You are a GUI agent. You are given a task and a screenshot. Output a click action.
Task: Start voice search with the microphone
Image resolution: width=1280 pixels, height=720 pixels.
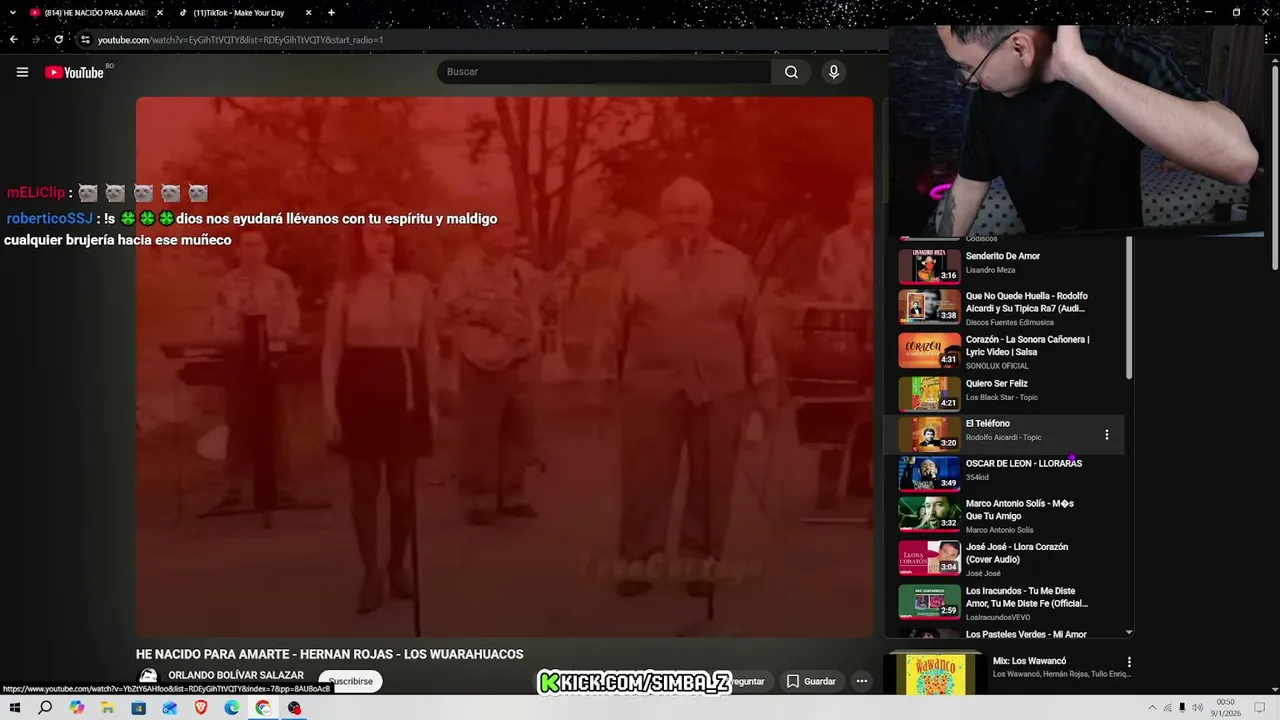833,72
